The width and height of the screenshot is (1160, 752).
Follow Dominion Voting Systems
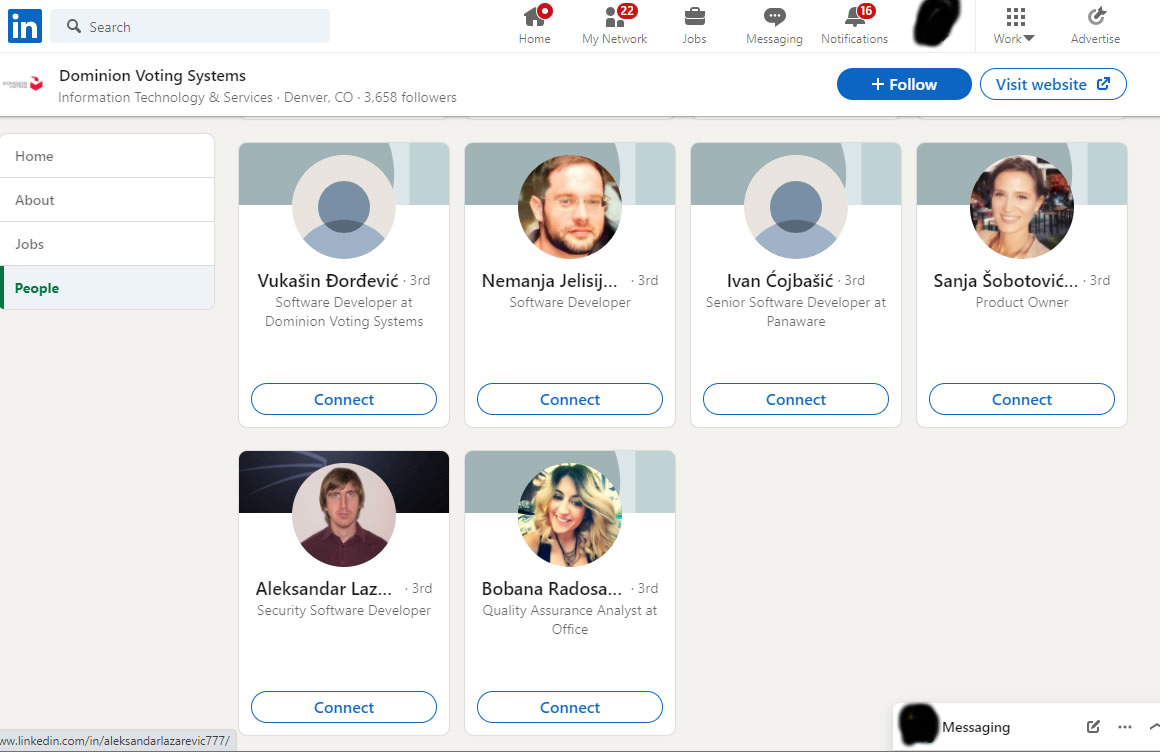(904, 84)
